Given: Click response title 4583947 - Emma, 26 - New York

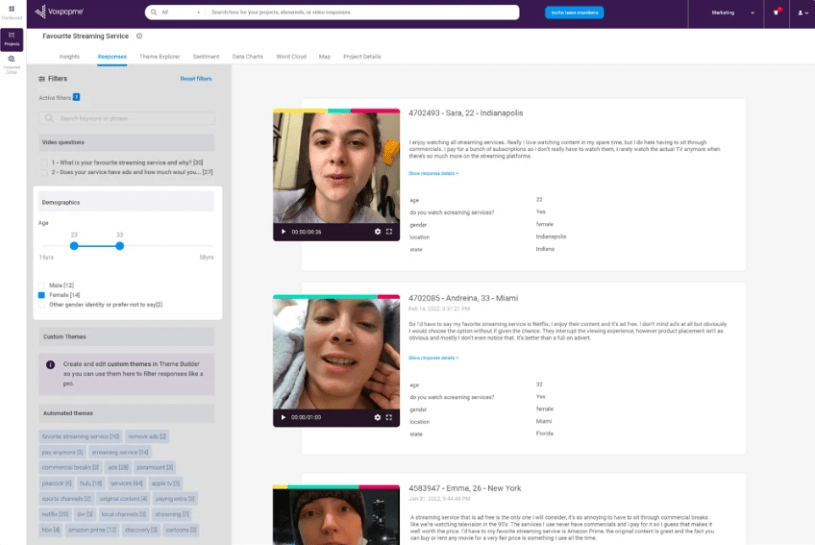Looking at the screenshot, I should pos(465,488).
